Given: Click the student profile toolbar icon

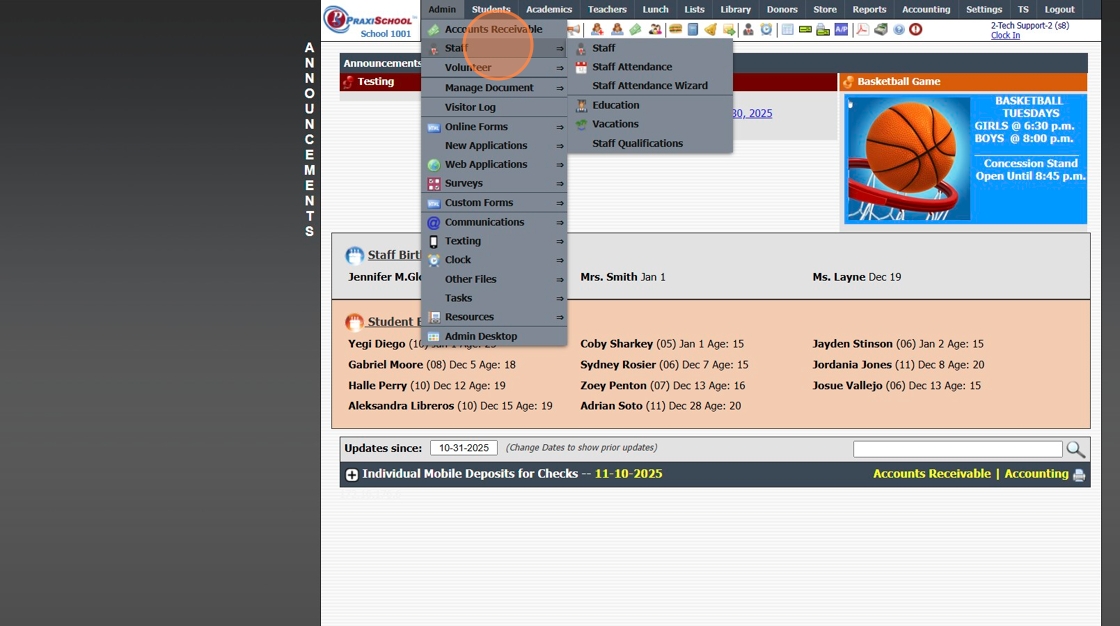Looking at the screenshot, I should (617, 29).
